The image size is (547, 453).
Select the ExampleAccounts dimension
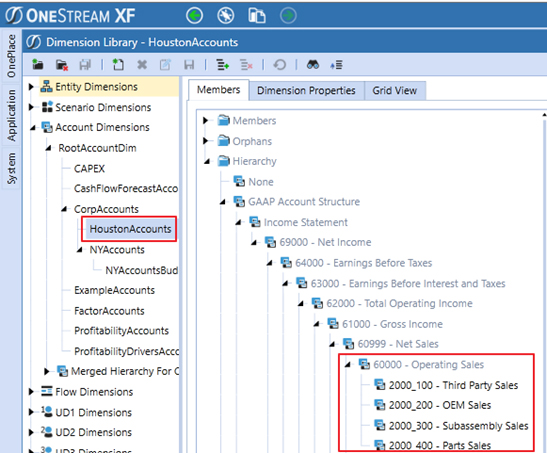pos(114,290)
